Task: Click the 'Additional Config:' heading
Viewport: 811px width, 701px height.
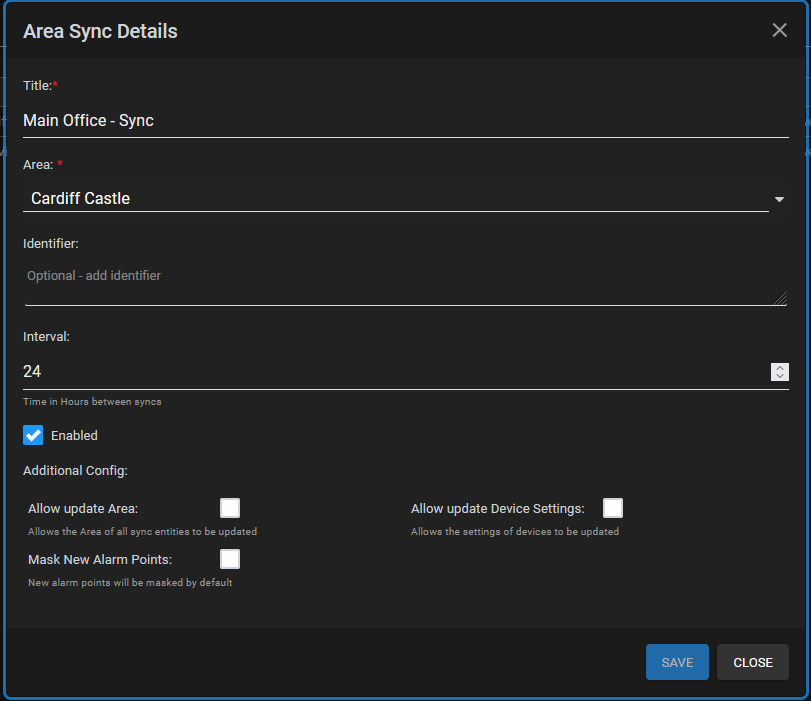Action: (76, 471)
